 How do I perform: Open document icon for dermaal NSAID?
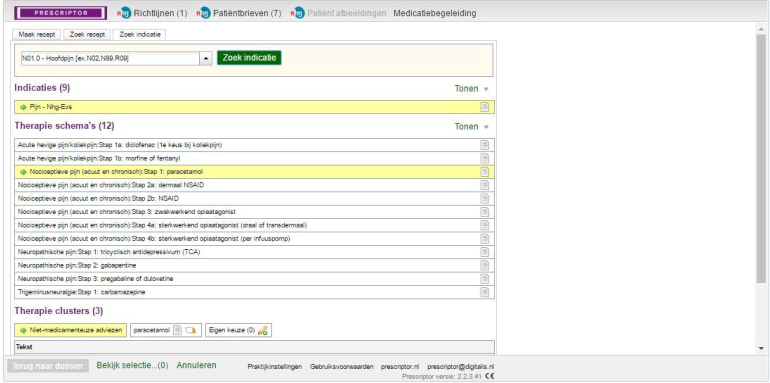(x=484, y=185)
